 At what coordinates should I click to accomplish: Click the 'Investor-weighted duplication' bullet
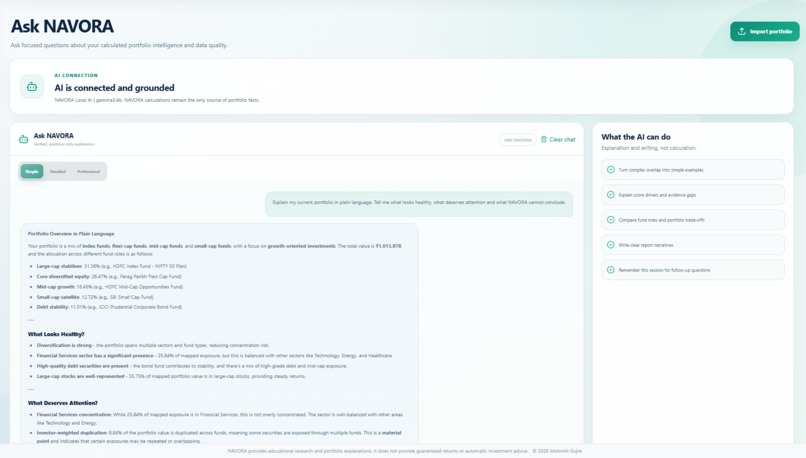click(219, 437)
